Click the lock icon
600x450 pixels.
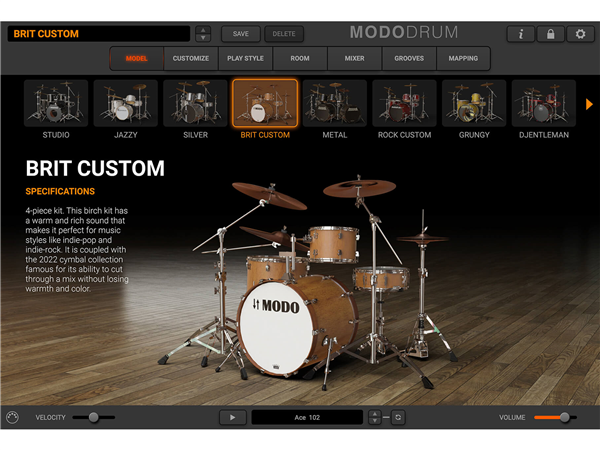pos(550,34)
